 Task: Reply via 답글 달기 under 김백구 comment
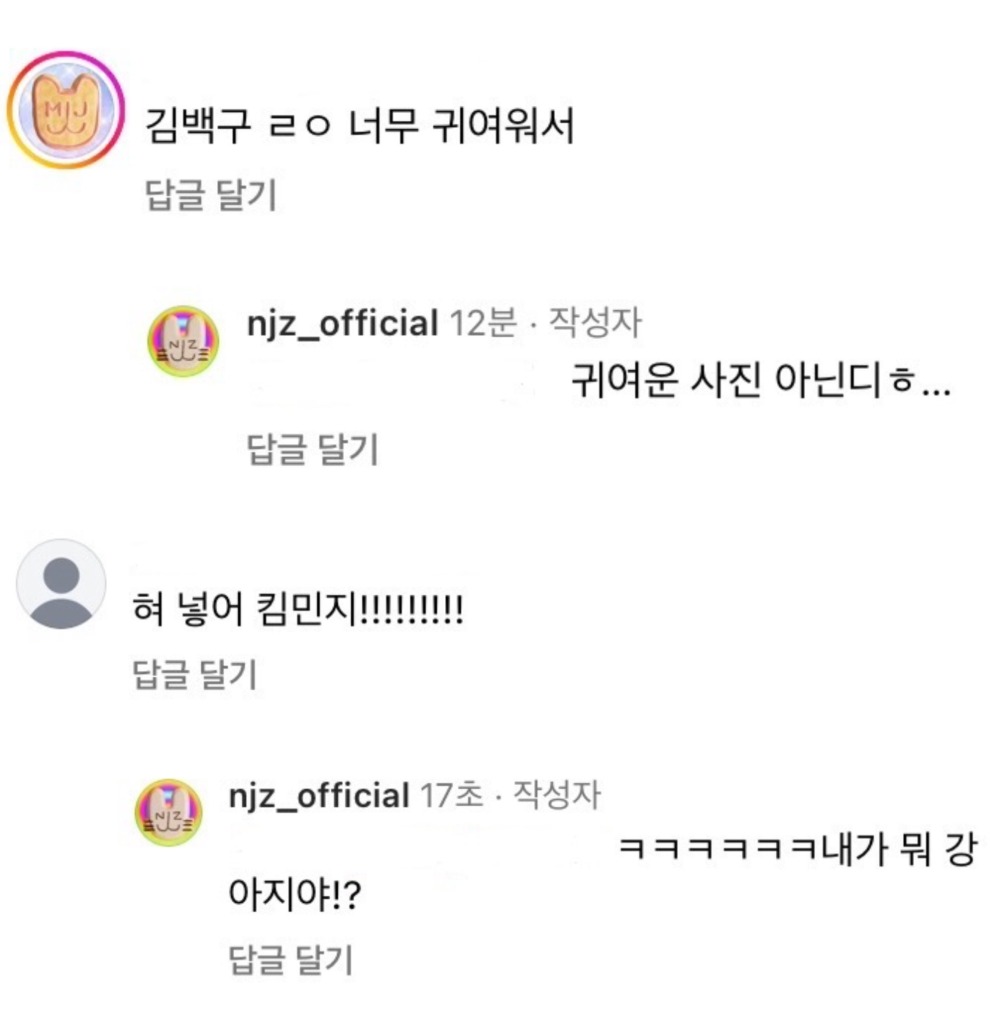[211, 194]
